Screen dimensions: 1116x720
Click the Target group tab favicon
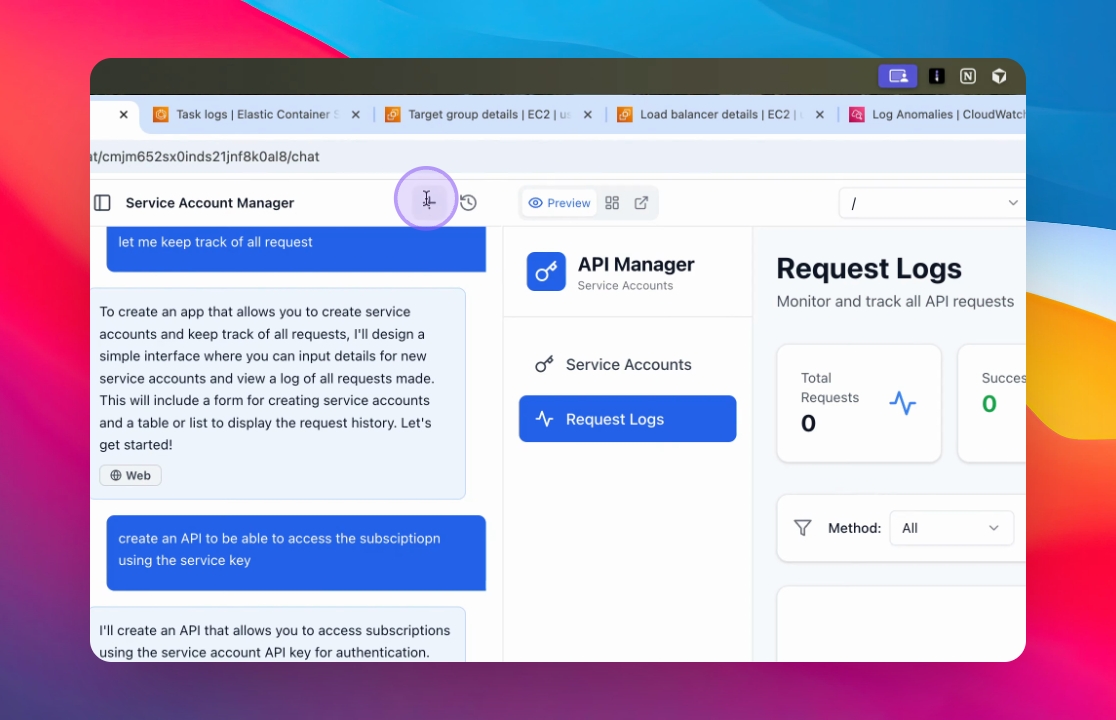click(x=393, y=115)
